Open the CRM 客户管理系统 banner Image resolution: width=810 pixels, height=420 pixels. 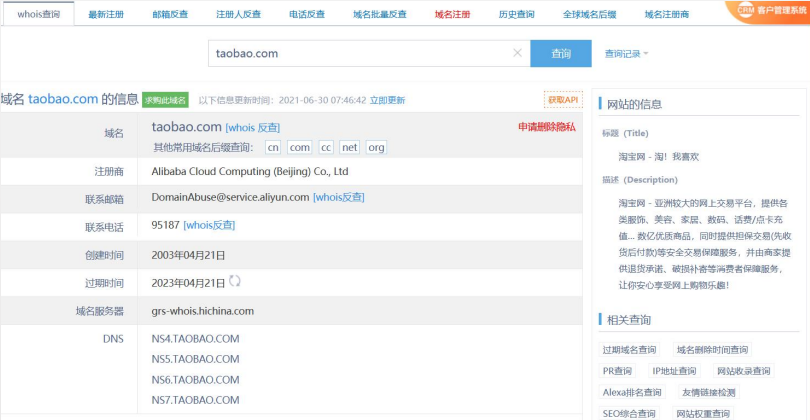[770, 11]
